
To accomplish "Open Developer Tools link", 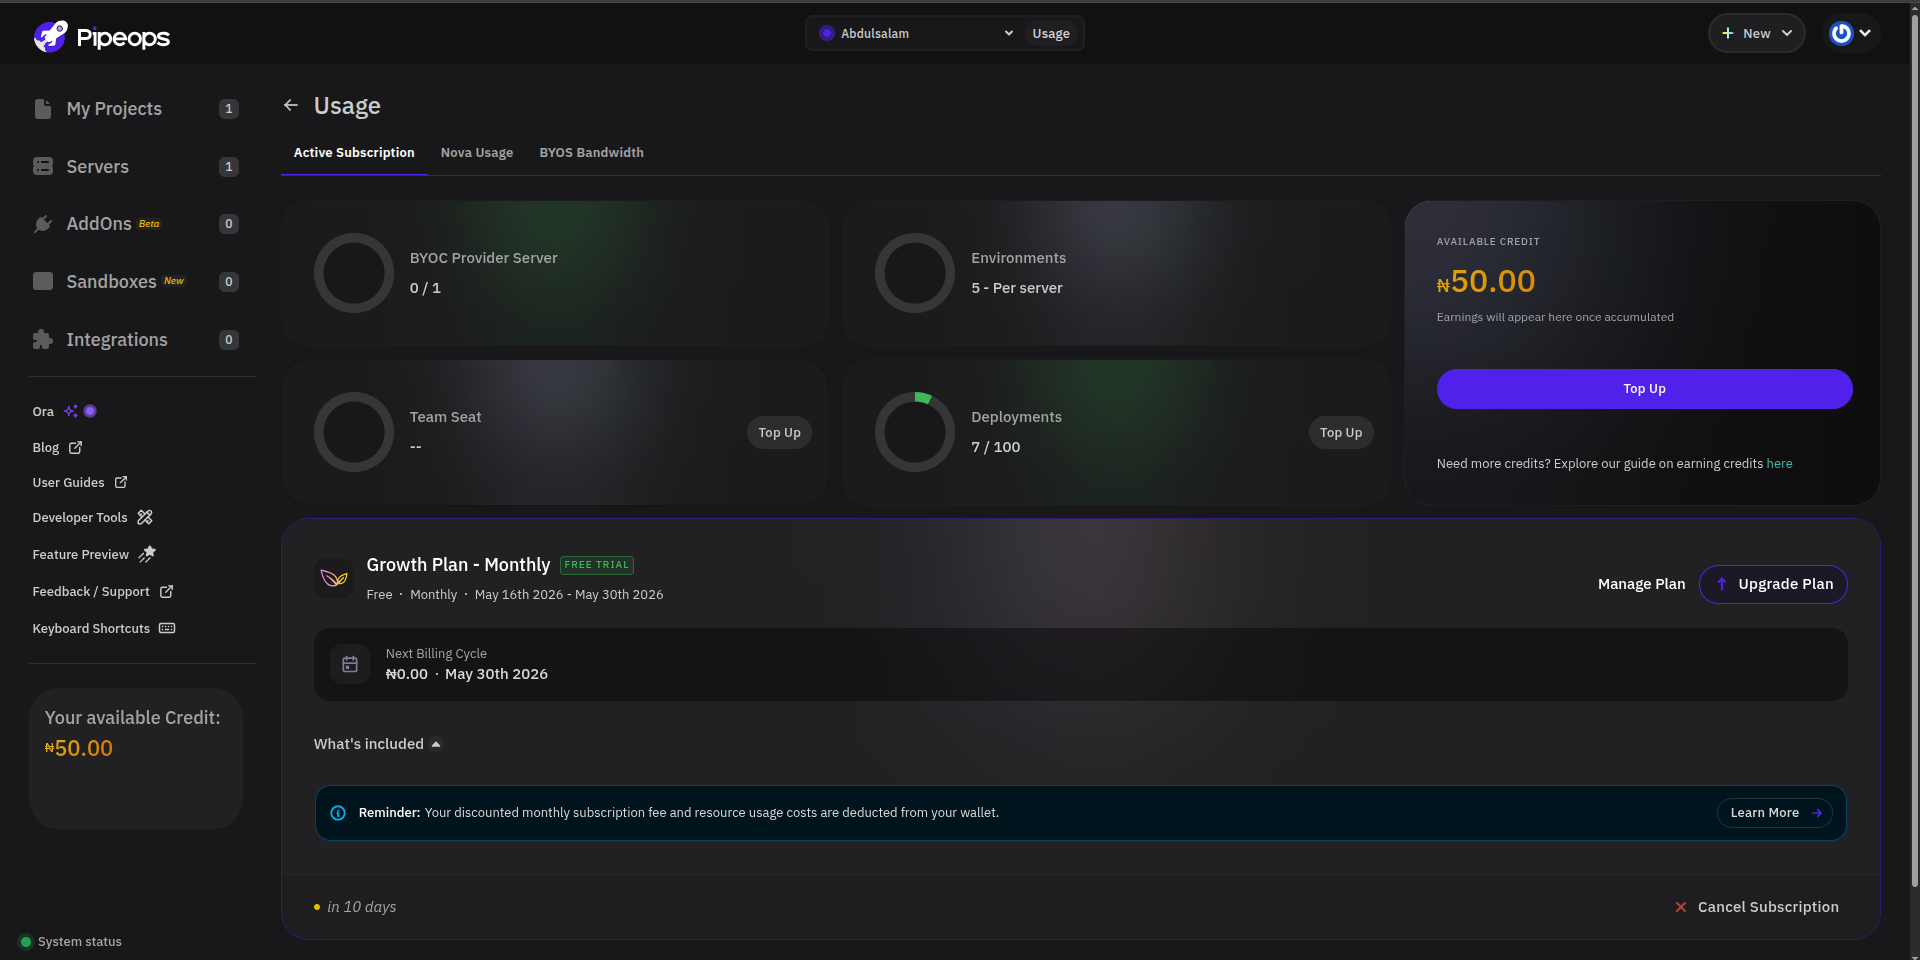I will coord(92,518).
